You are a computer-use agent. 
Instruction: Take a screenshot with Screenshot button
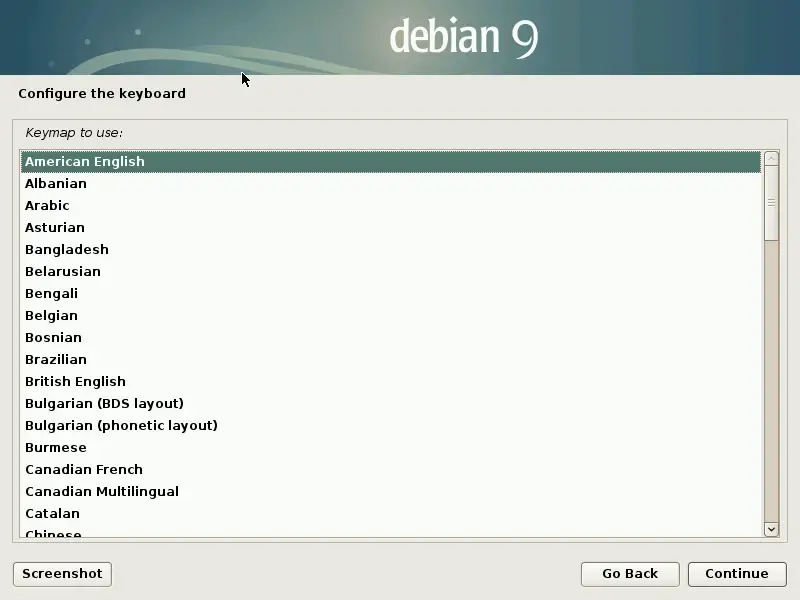62,573
